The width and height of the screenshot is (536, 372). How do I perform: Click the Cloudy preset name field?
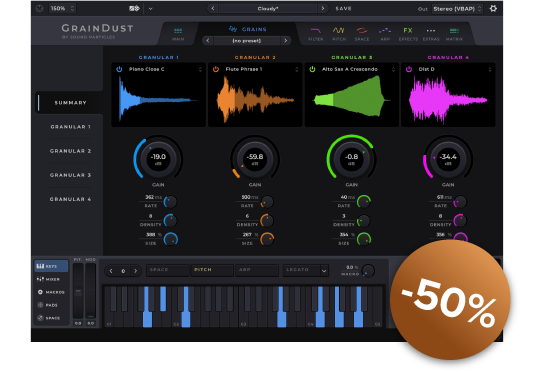tap(268, 9)
